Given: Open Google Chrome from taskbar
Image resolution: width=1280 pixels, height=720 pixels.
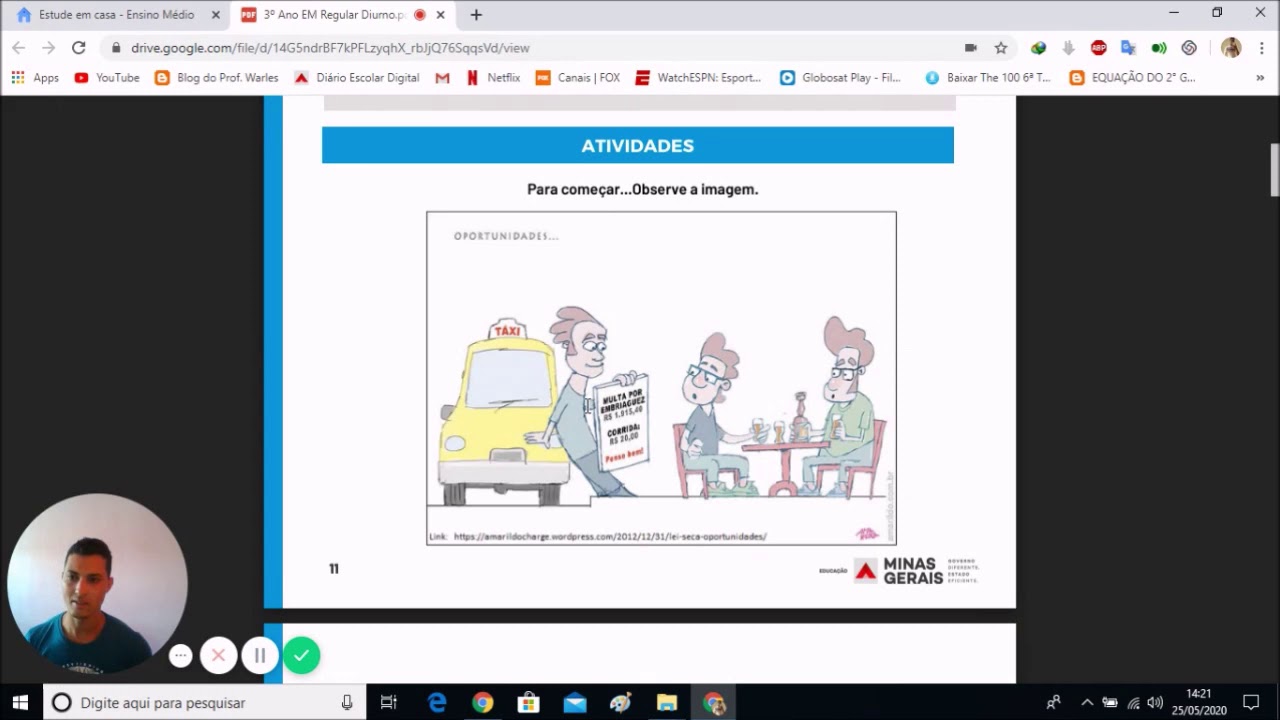Looking at the screenshot, I should pyautogui.click(x=483, y=702).
